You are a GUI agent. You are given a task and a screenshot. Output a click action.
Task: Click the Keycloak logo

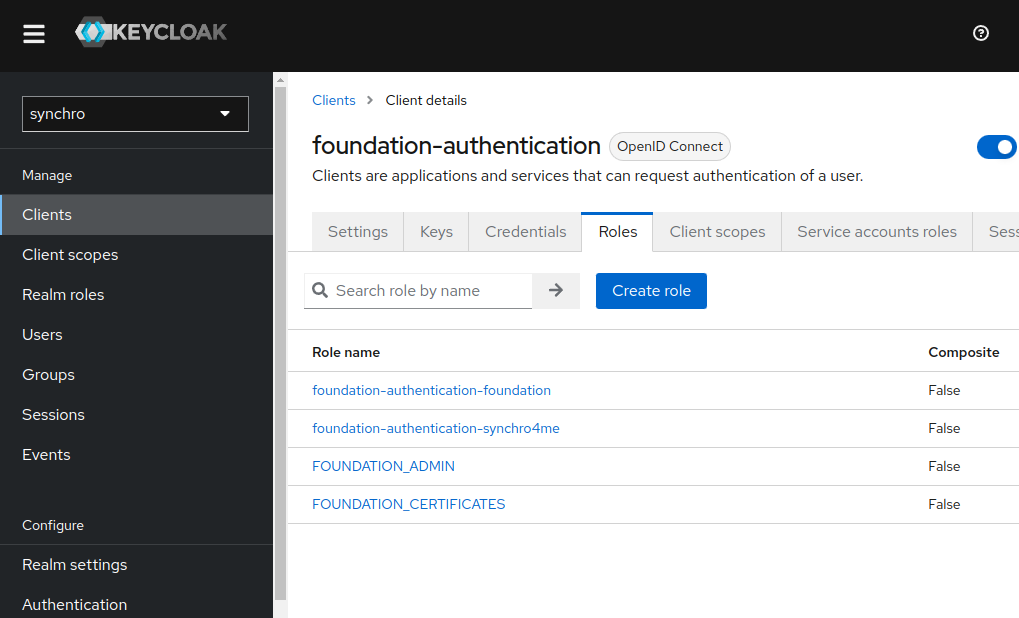150,31
